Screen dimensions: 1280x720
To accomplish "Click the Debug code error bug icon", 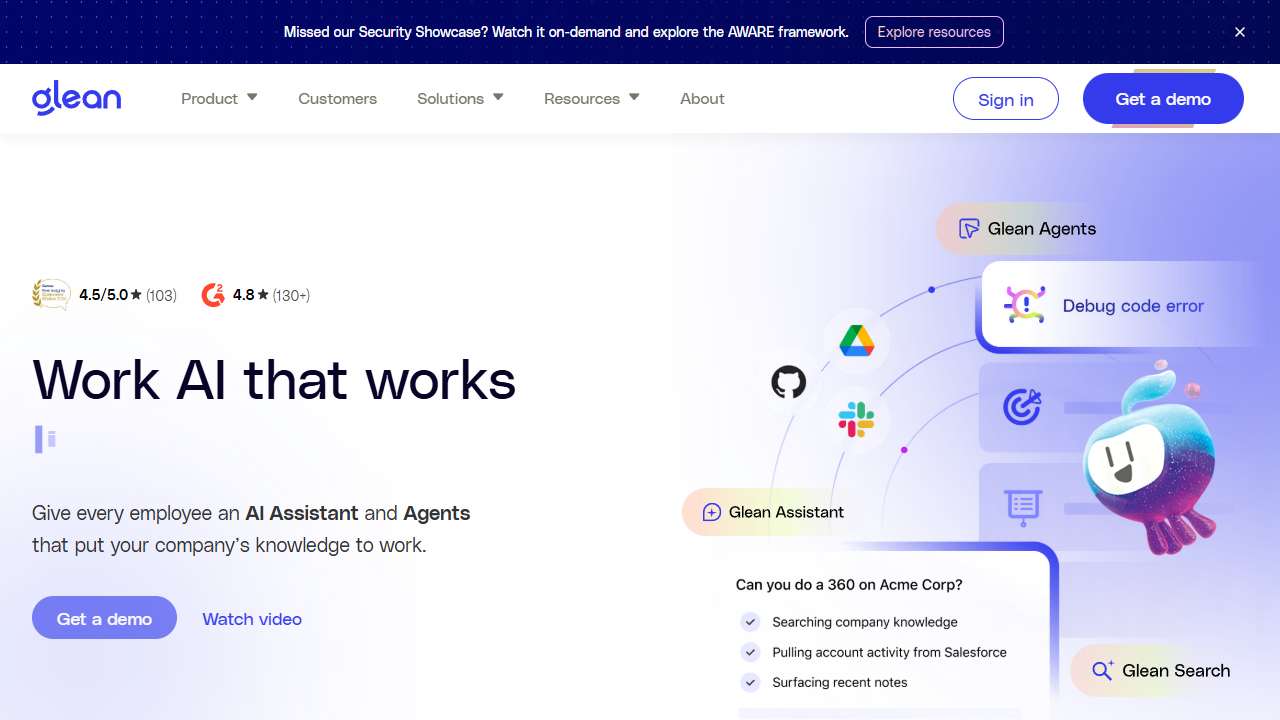I will point(1024,305).
